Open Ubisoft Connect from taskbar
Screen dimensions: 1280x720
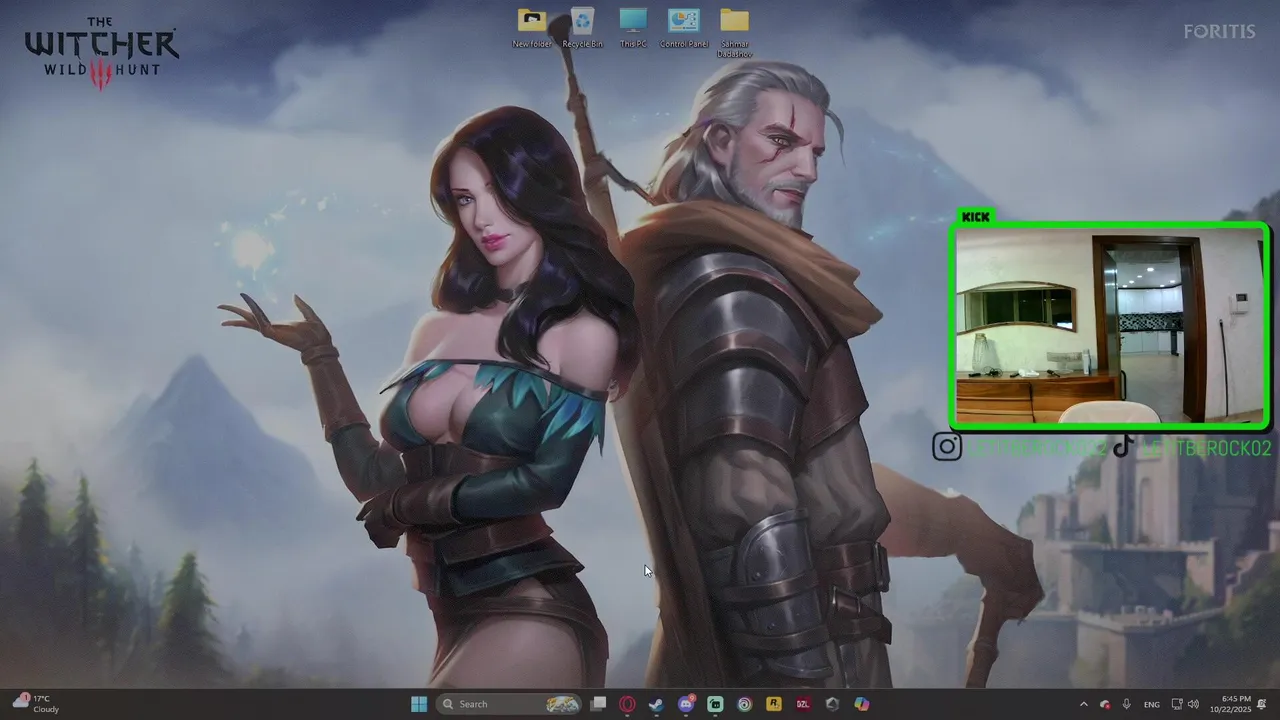tap(744, 704)
